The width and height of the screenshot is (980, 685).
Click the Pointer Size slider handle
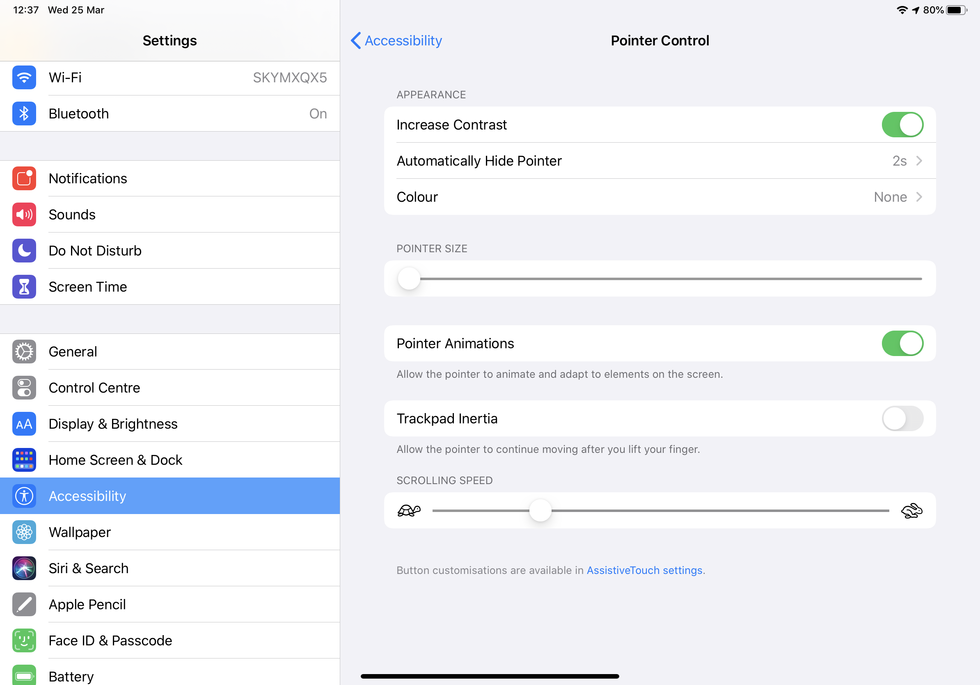point(409,278)
